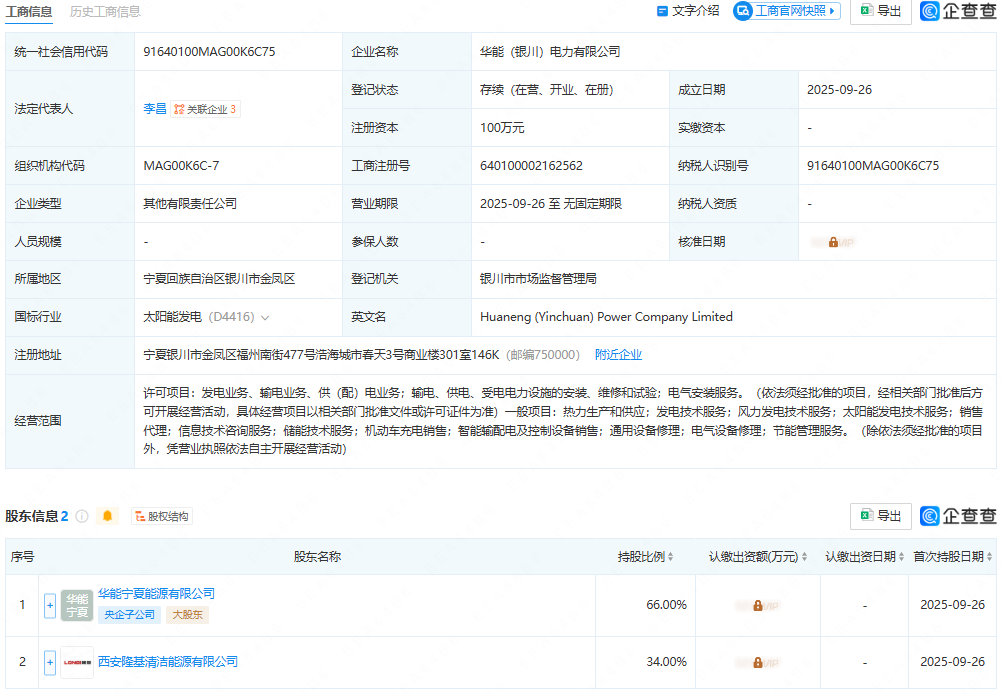Expand details for 华能宁夏能源有限公司 row
Image resolution: width=1001 pixels, height=695 pixels.
tap(48, 604)
